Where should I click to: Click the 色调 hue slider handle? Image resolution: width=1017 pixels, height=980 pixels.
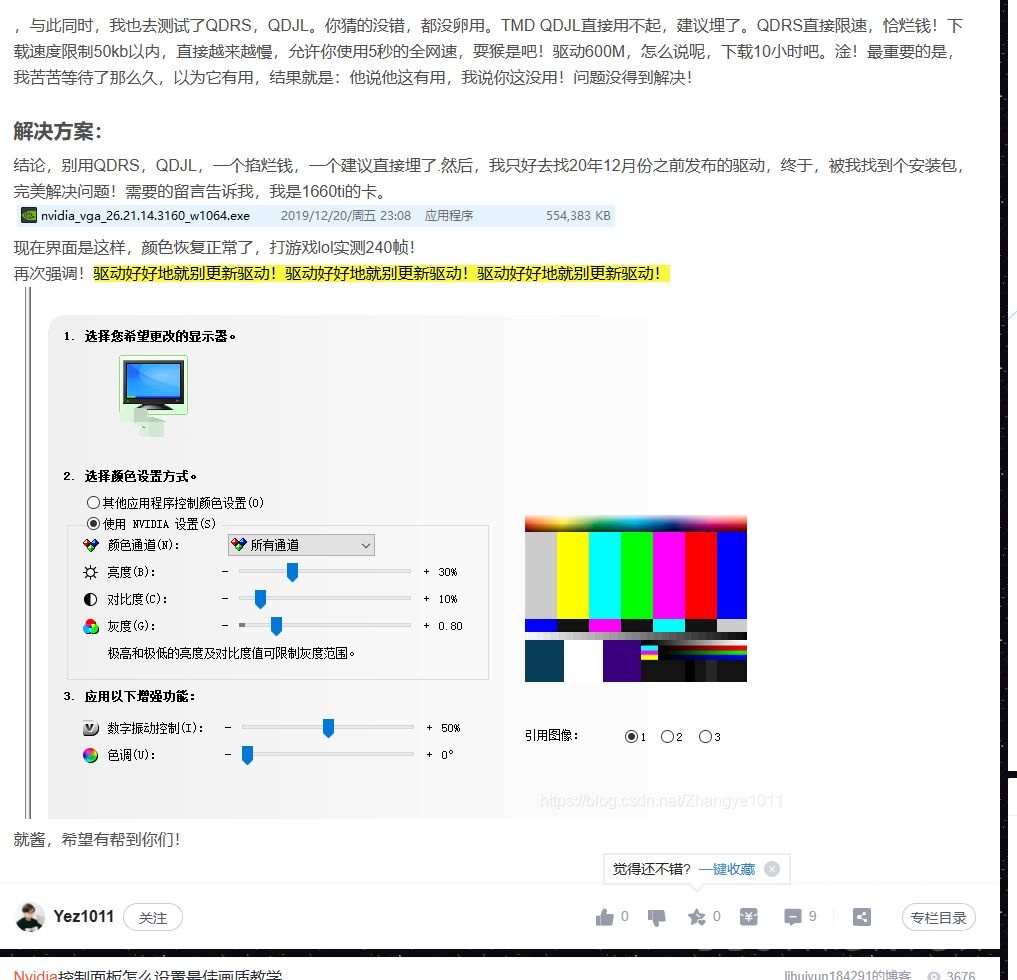247,755
